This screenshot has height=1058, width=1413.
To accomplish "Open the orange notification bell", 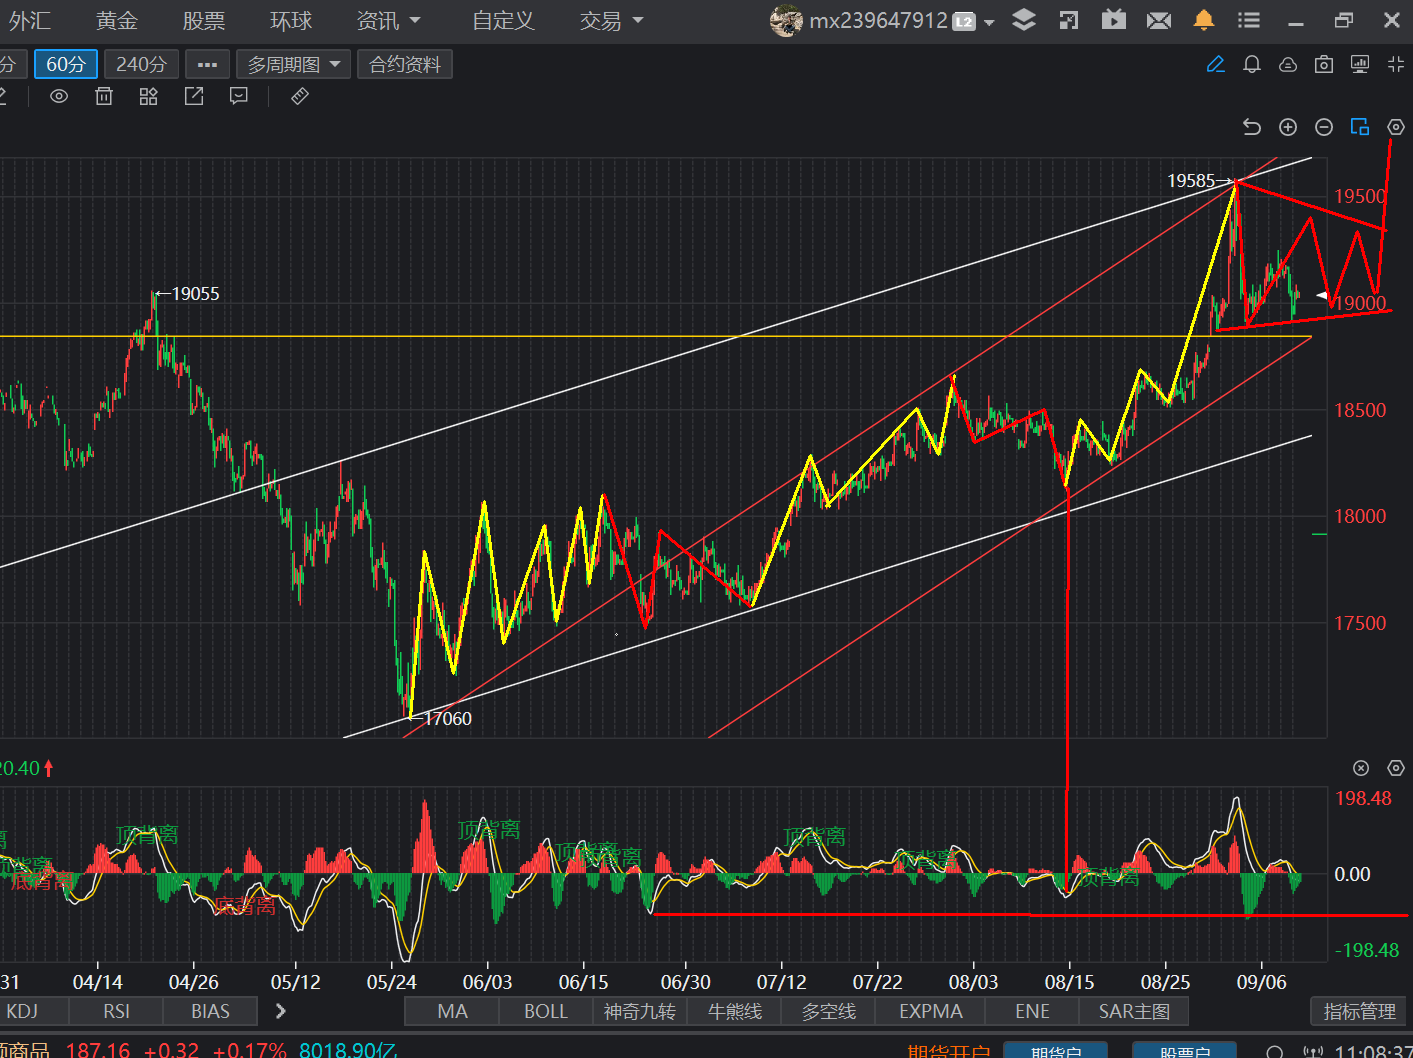I will [1204, 20].
